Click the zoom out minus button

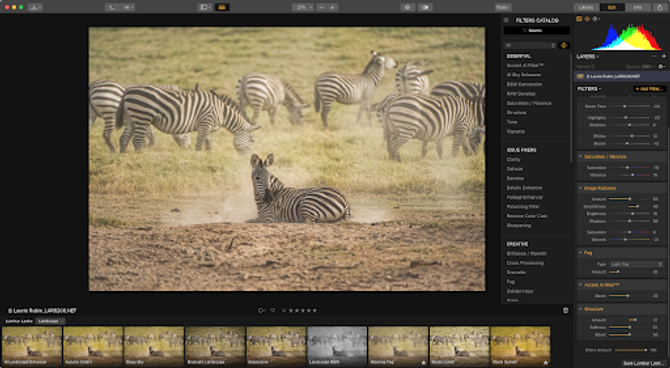[x=322, y=7]
